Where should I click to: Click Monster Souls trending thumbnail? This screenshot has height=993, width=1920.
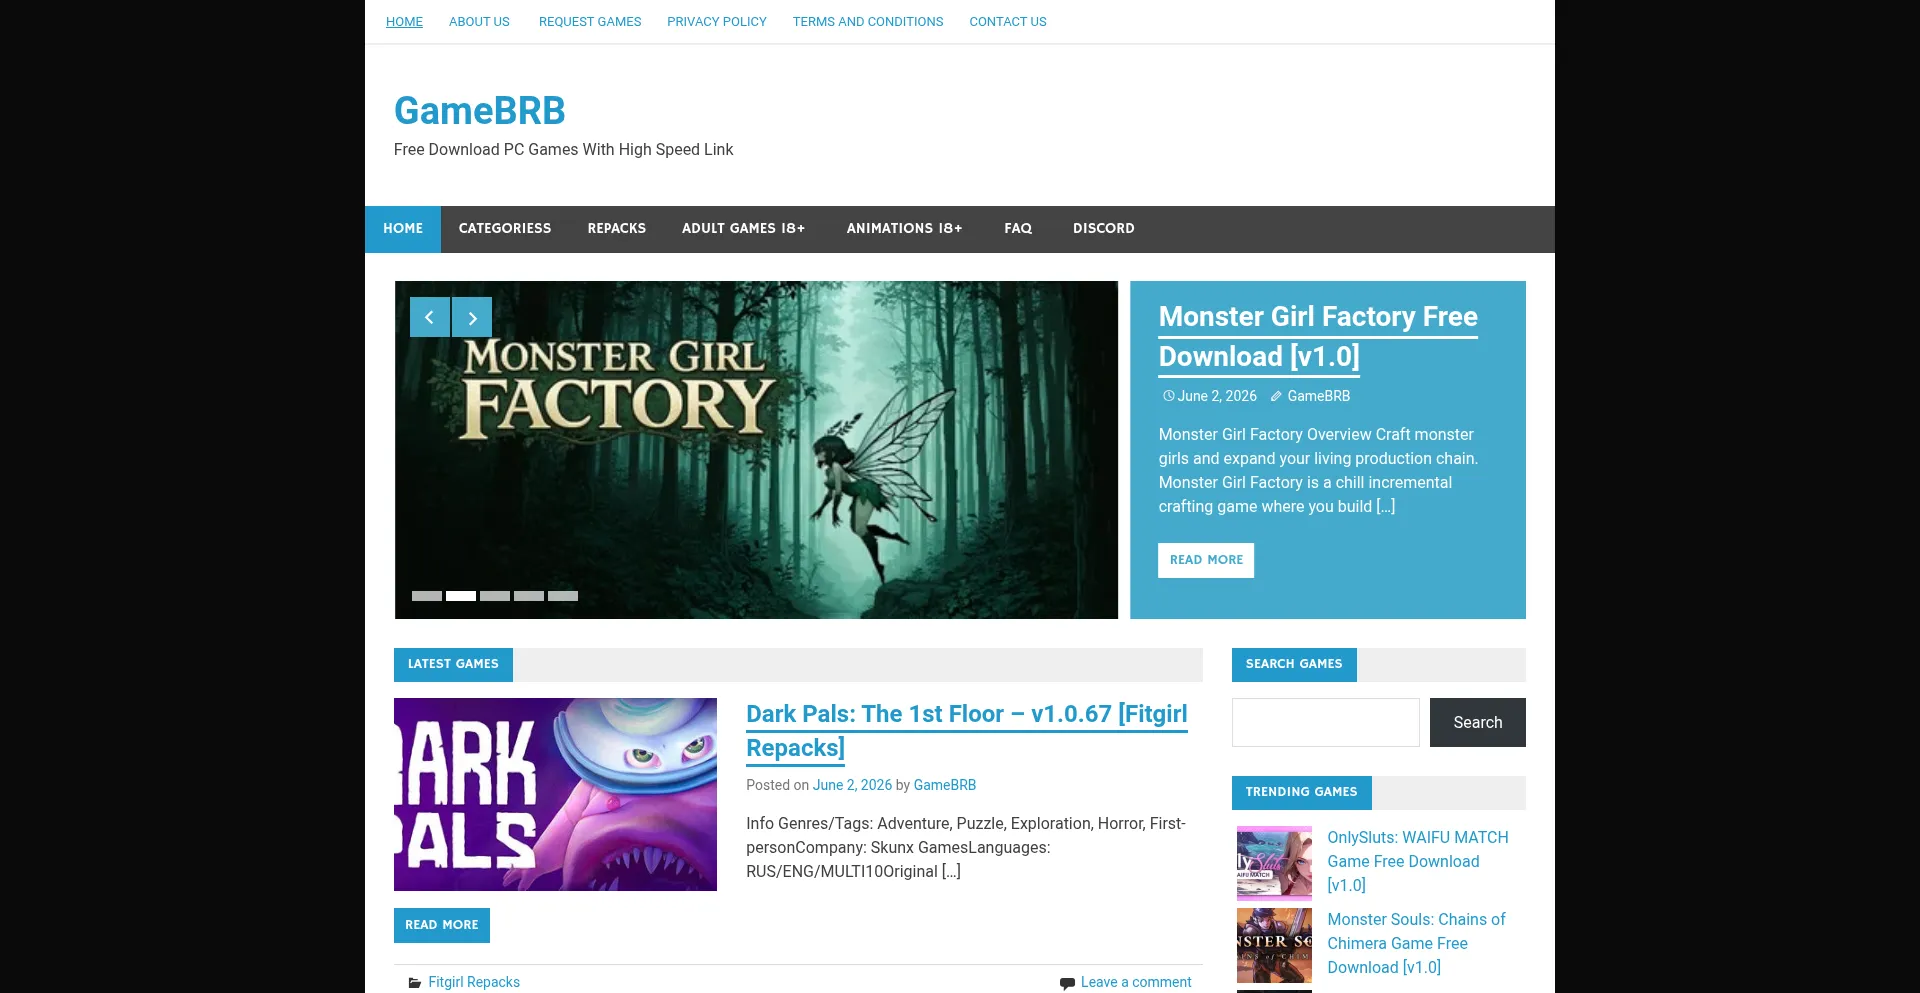point(1274,946)
